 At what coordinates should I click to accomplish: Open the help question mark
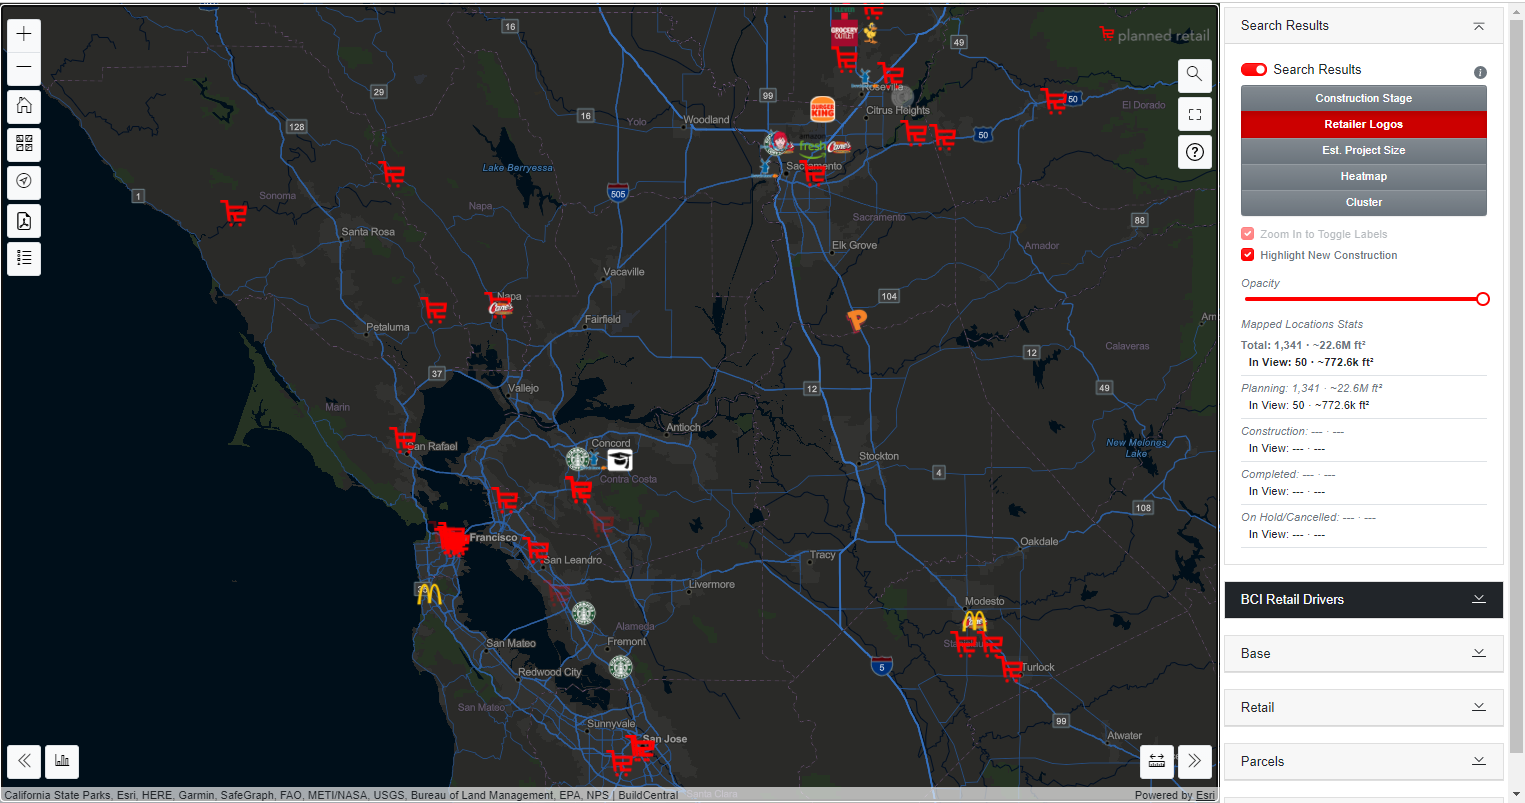(x=1194, y=152)
